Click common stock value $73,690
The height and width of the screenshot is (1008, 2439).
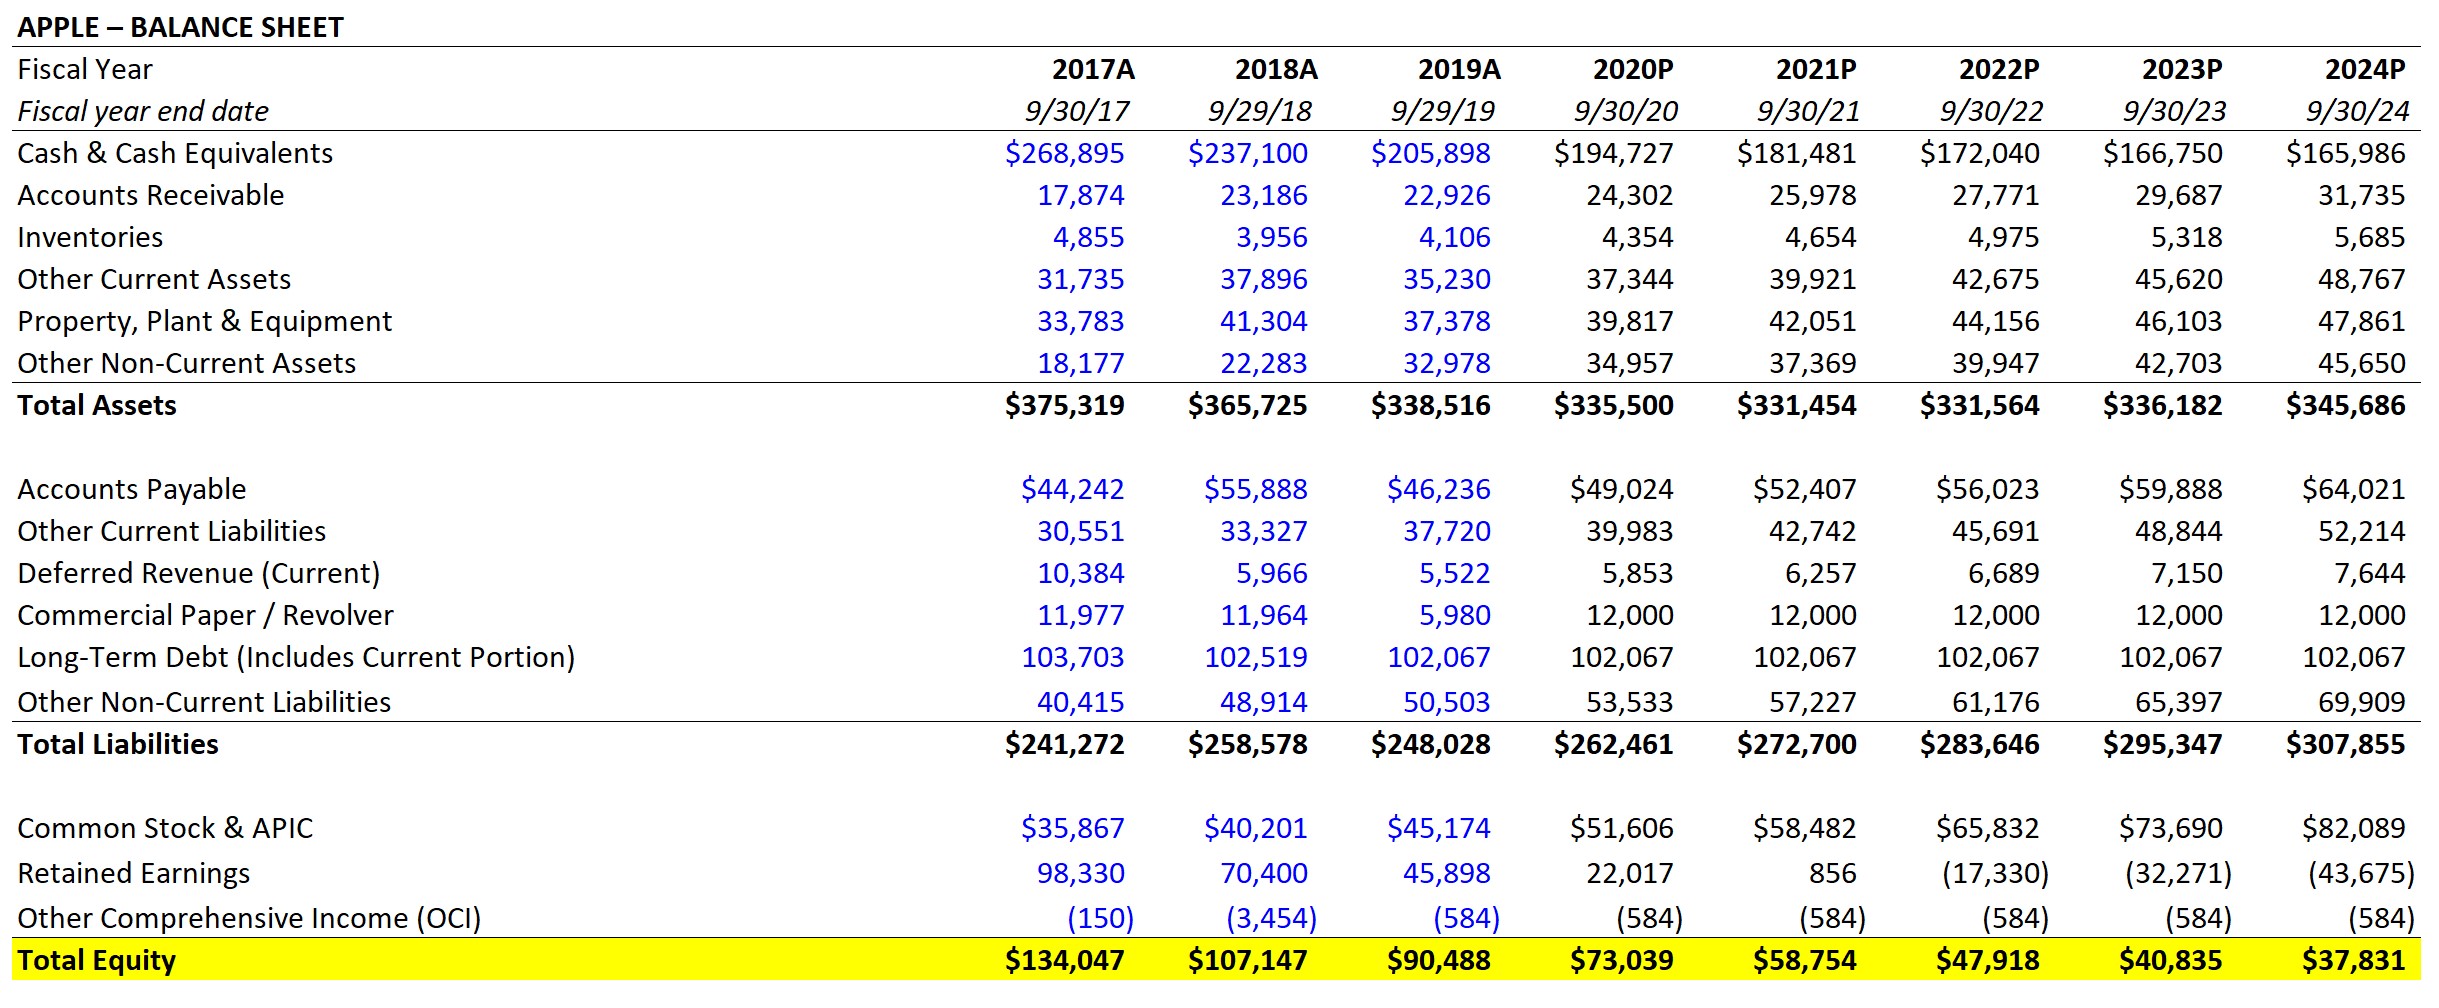(x=2170, y=828)
